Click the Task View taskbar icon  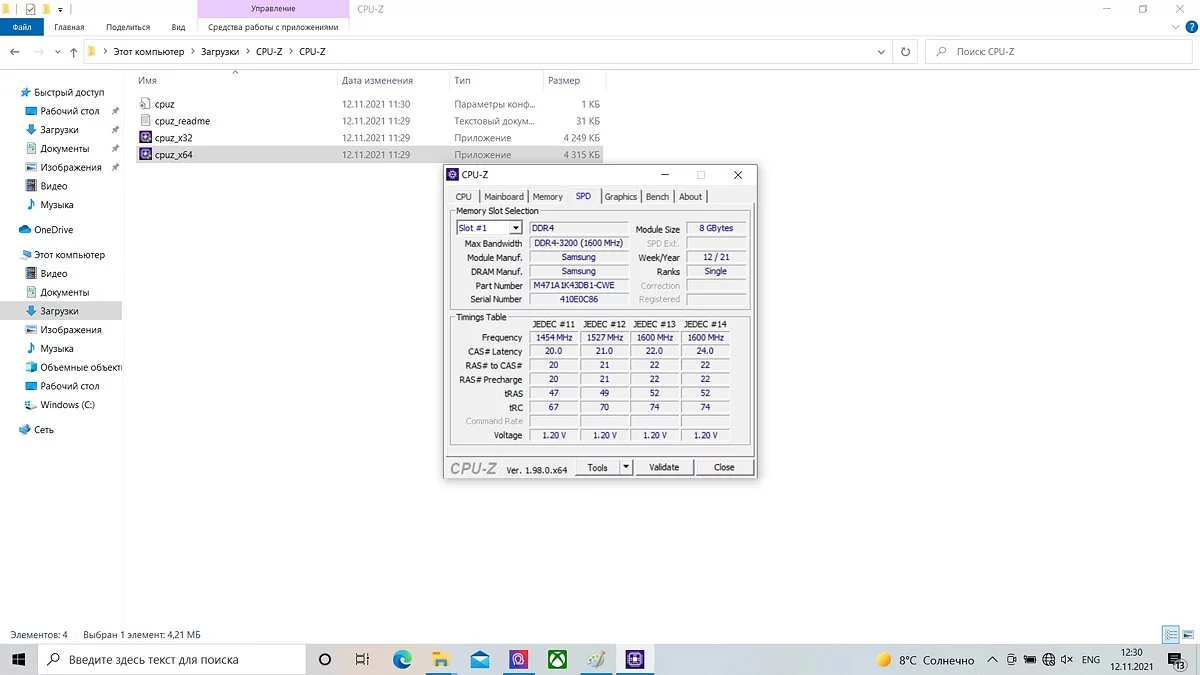pos(363,660)
